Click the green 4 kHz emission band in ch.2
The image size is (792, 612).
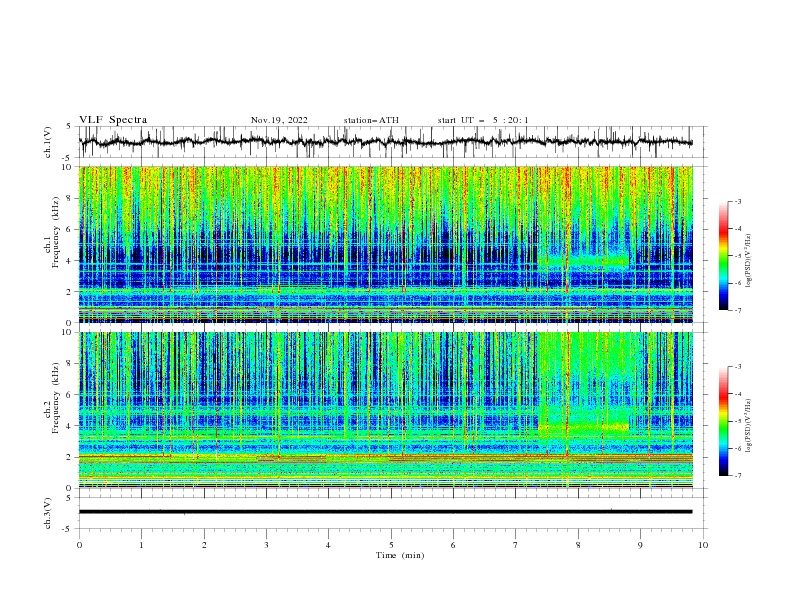point(583,428)
